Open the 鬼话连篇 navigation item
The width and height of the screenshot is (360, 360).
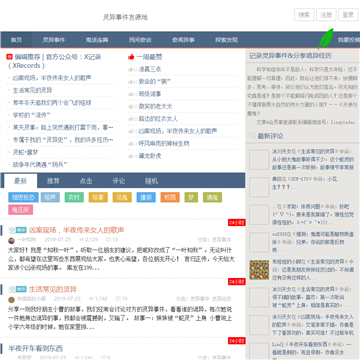tap(97, 40)
